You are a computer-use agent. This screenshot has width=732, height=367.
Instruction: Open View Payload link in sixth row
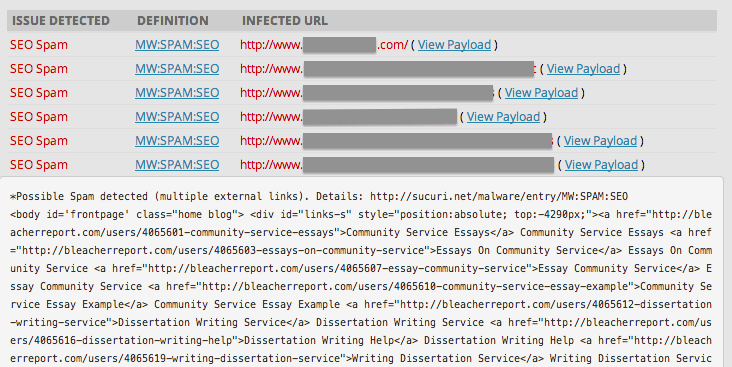(x=601, y=165)
